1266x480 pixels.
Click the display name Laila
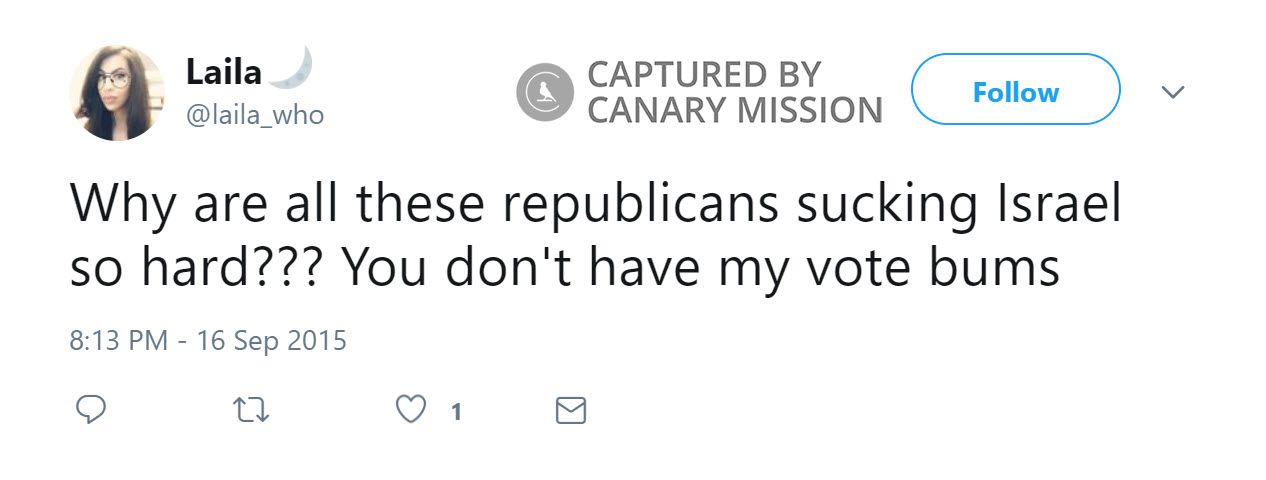[x=223, y=72]
